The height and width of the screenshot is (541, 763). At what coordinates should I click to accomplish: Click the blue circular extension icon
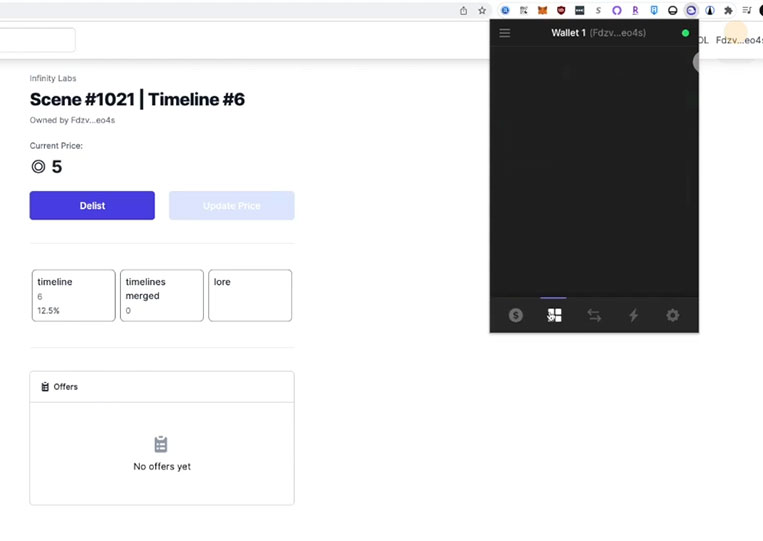click(x=505, y=10)
